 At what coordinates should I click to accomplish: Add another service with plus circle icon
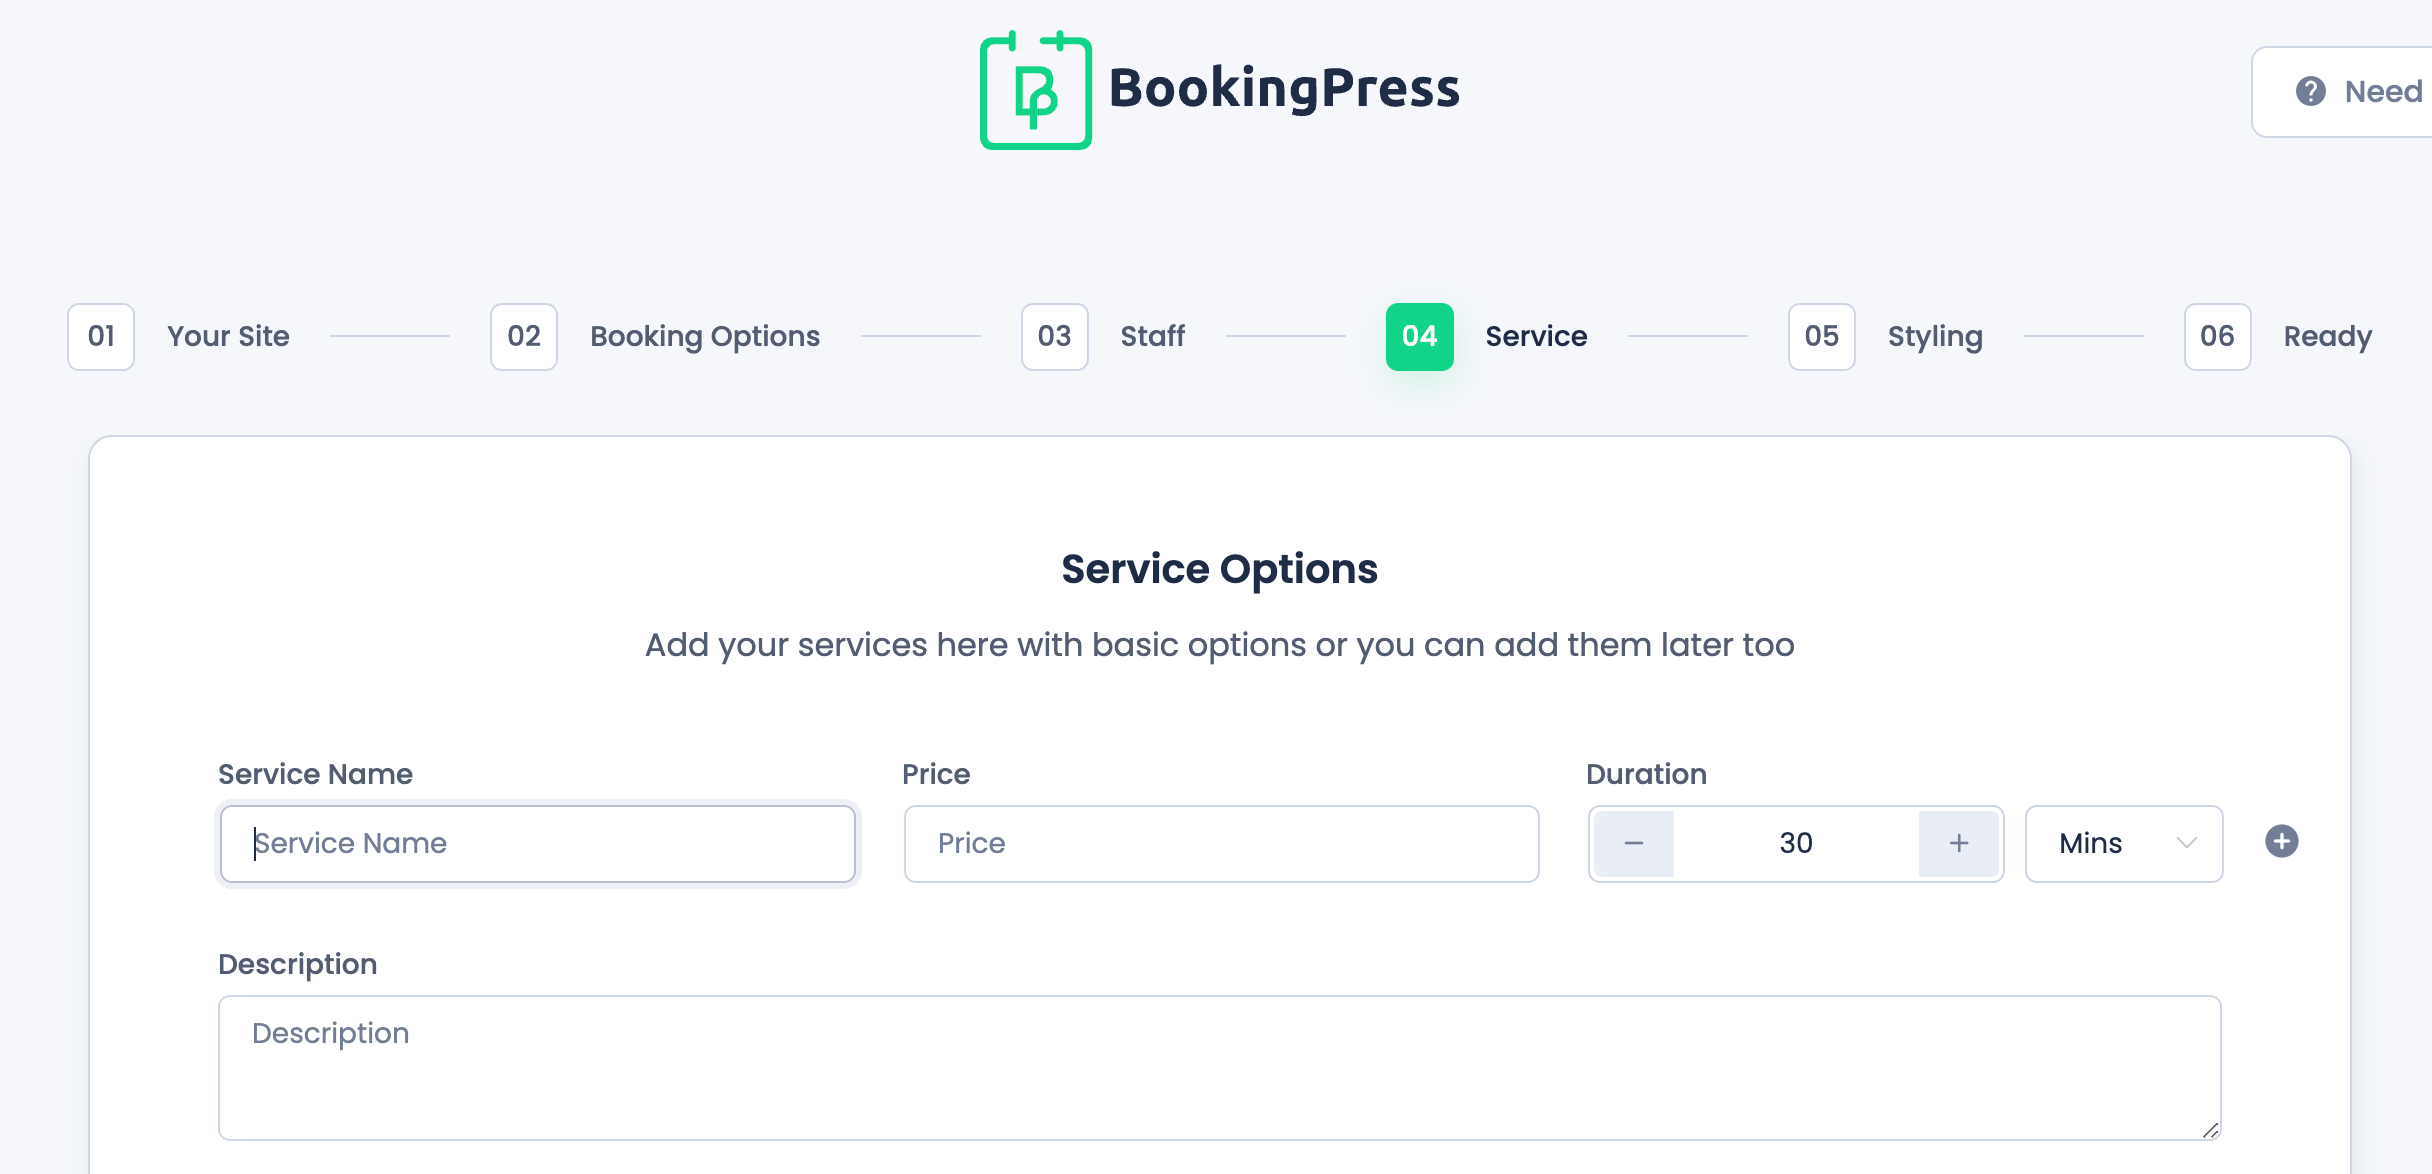pyautogui.click(x=2281, y=841)
